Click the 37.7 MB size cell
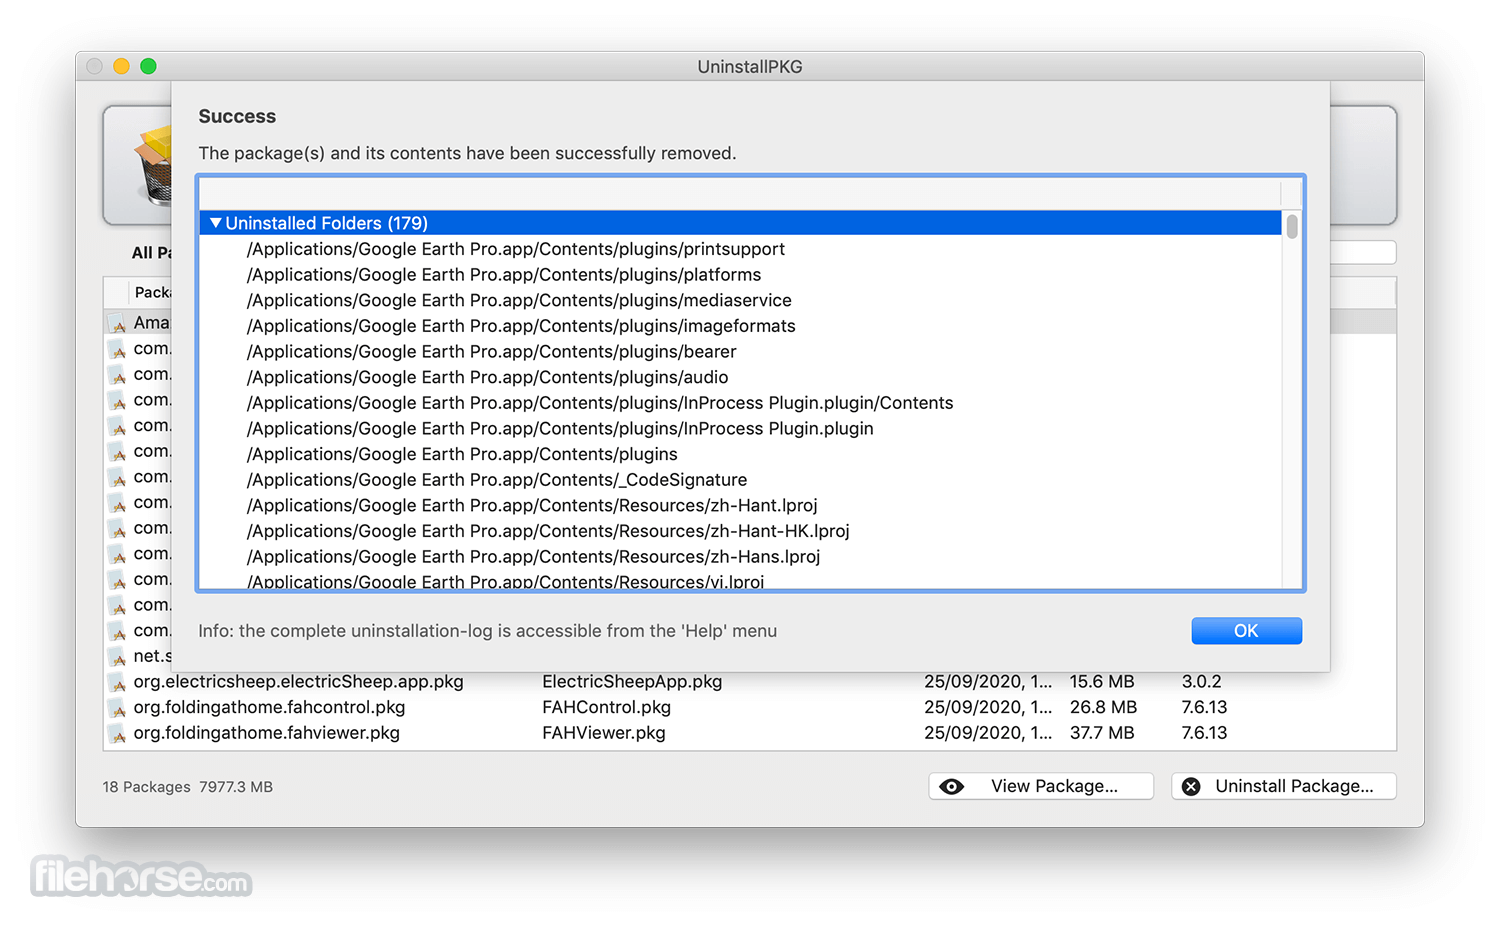Viewport: 1500px width, 927px height. 1102,733
